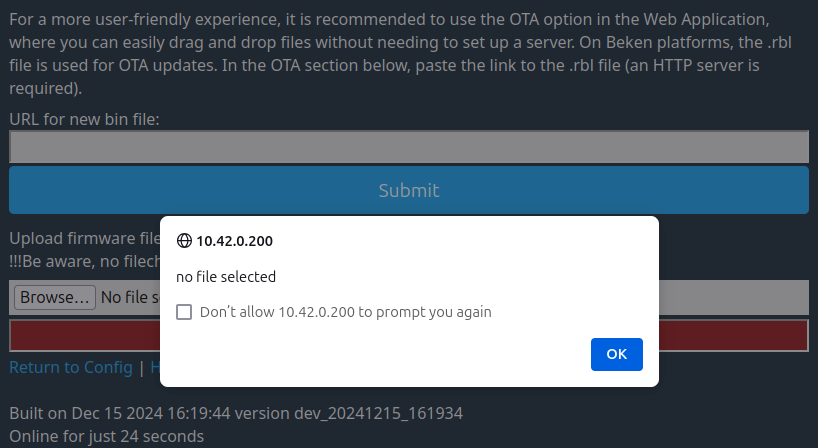Click the "Online for just 24 seconds" status line
Screen dimensions: 818x448
pos(106,436)
